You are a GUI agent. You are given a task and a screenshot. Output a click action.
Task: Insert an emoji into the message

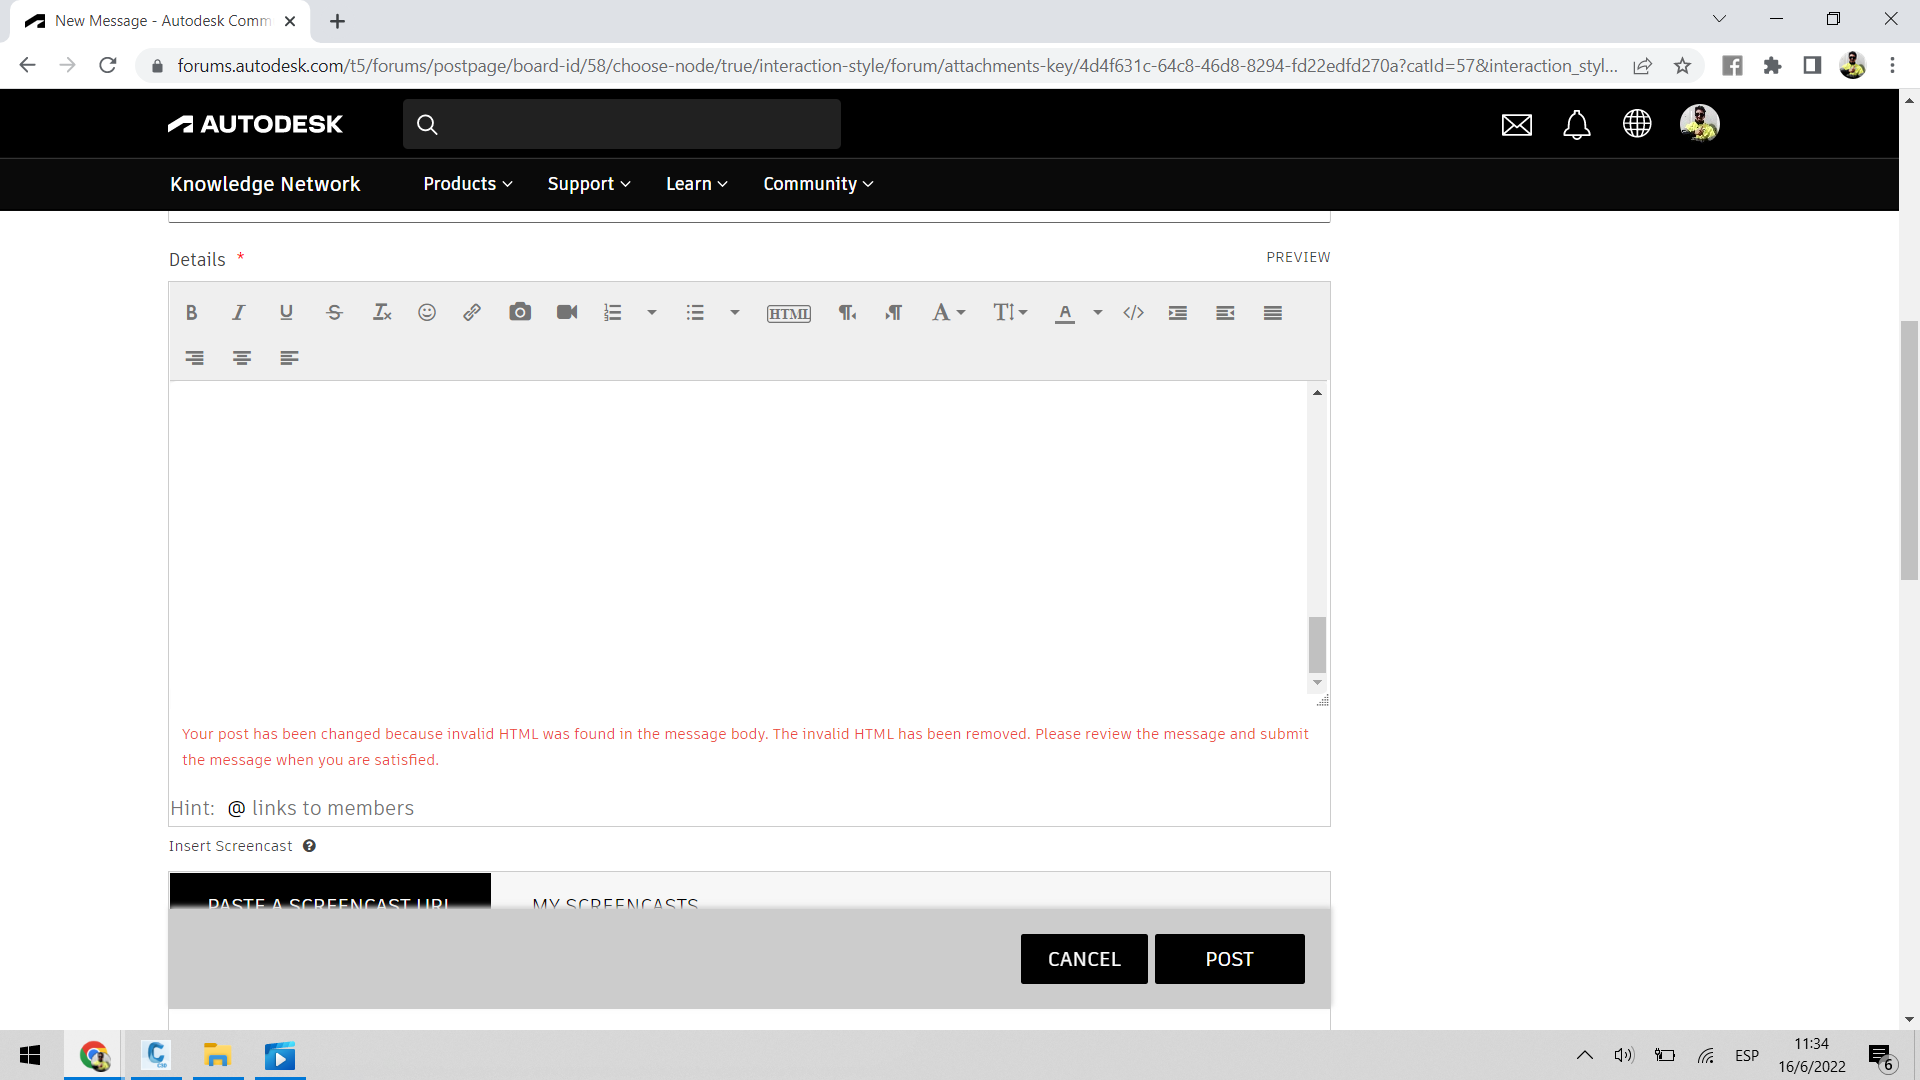[426, 313]
